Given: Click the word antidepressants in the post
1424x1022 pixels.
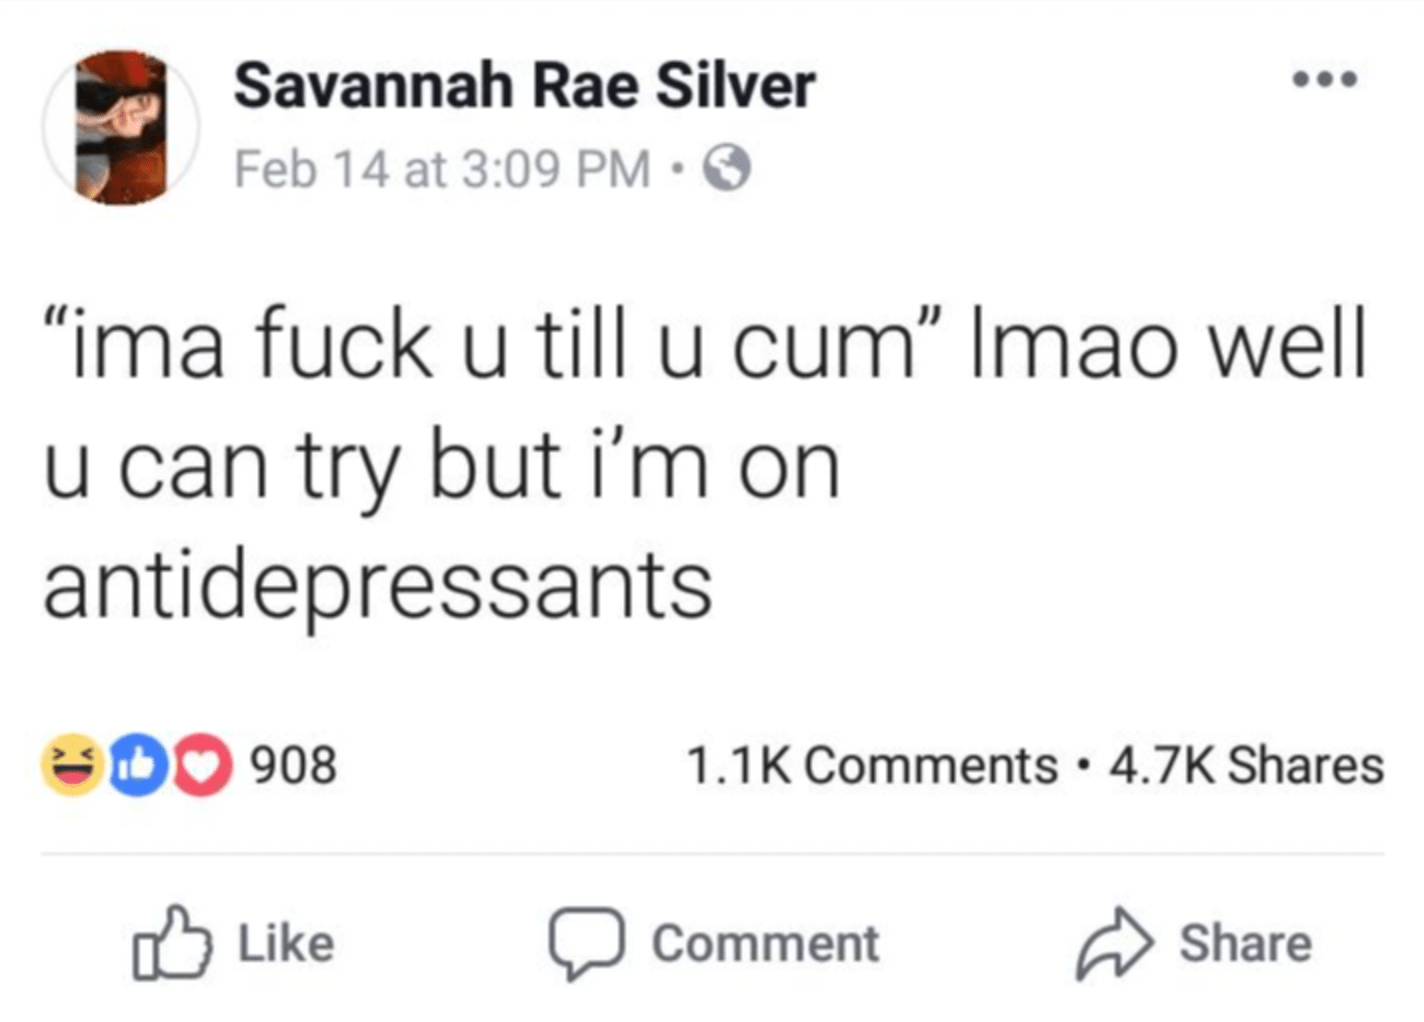Looking at the screenshot, I should coord(377,585).
